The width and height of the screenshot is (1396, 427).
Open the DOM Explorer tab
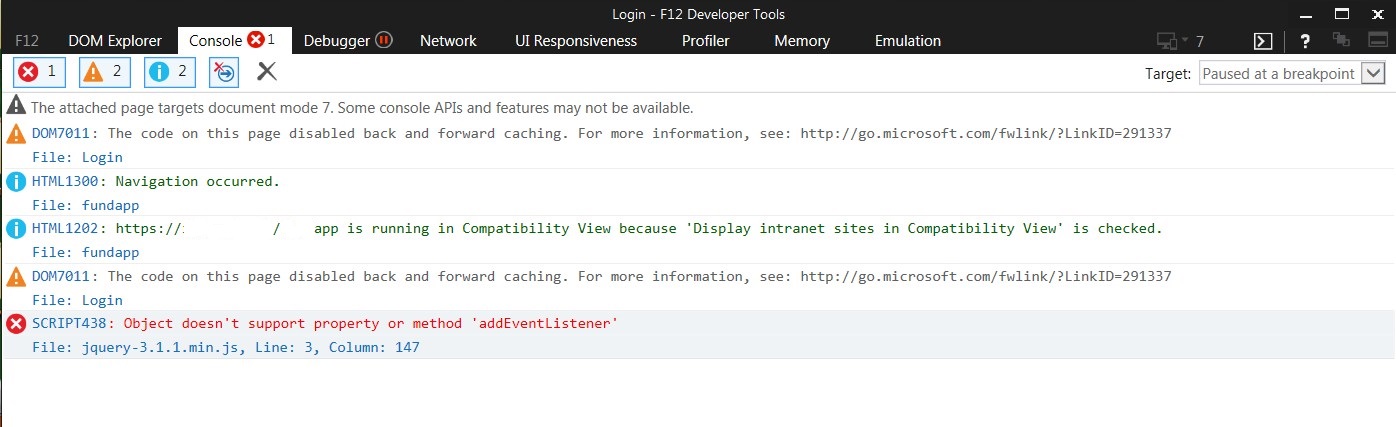[x=115, y=41]
